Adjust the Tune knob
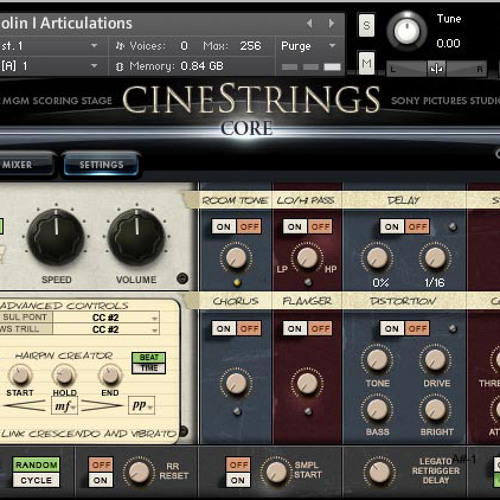This screenshot has height=500, width=500. click(x=407, y=31)
